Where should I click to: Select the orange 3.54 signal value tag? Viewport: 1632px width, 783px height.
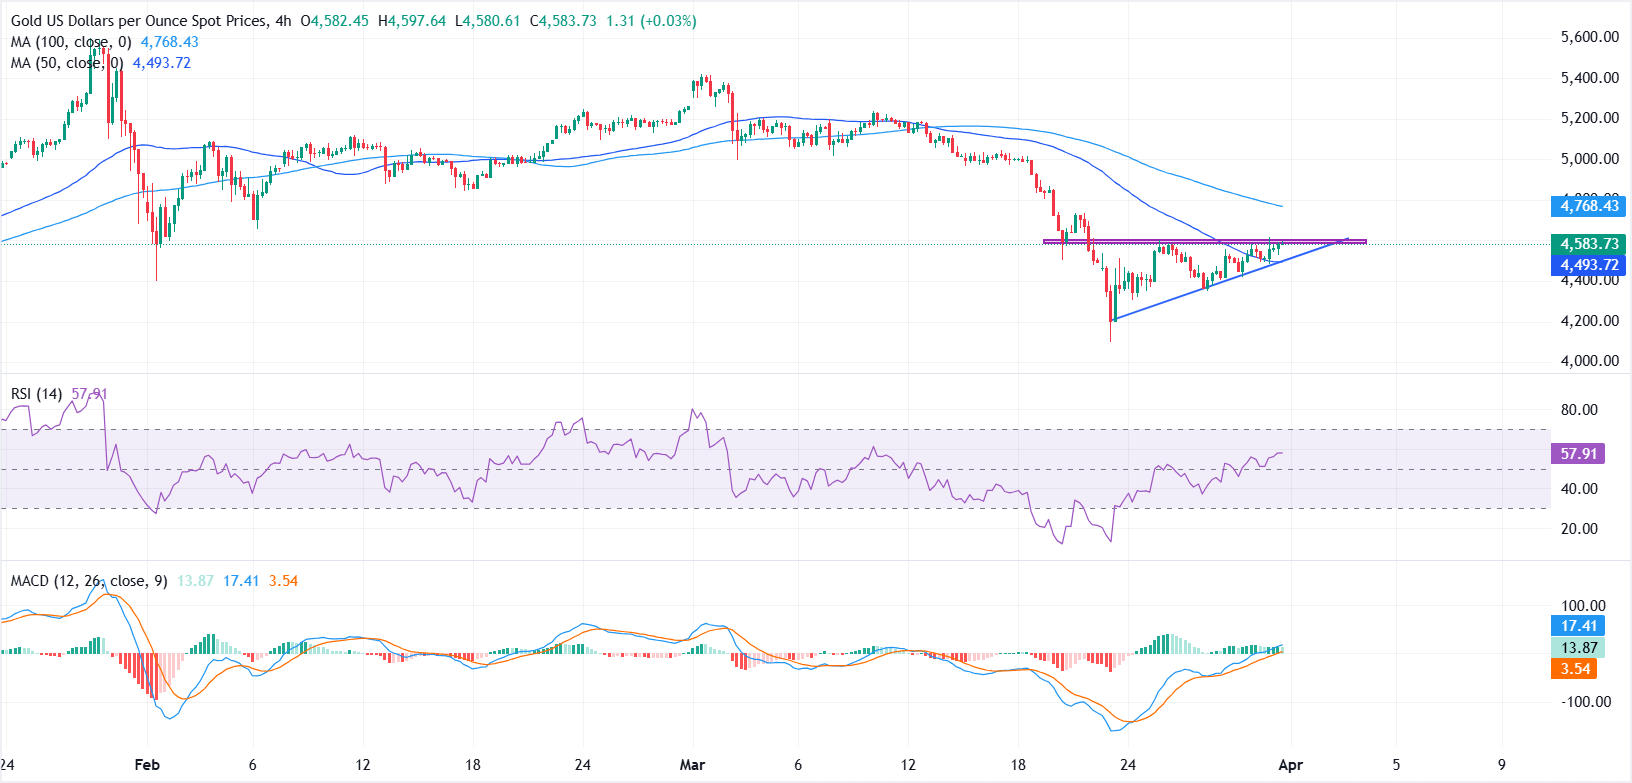(1575, 669)
